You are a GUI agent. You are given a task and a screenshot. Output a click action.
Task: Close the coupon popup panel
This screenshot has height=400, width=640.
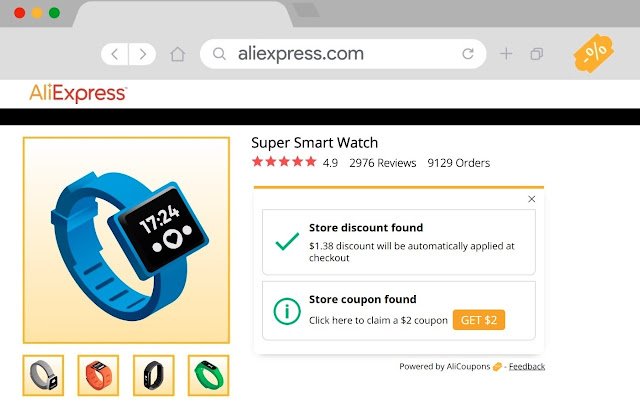coord(531,199)
